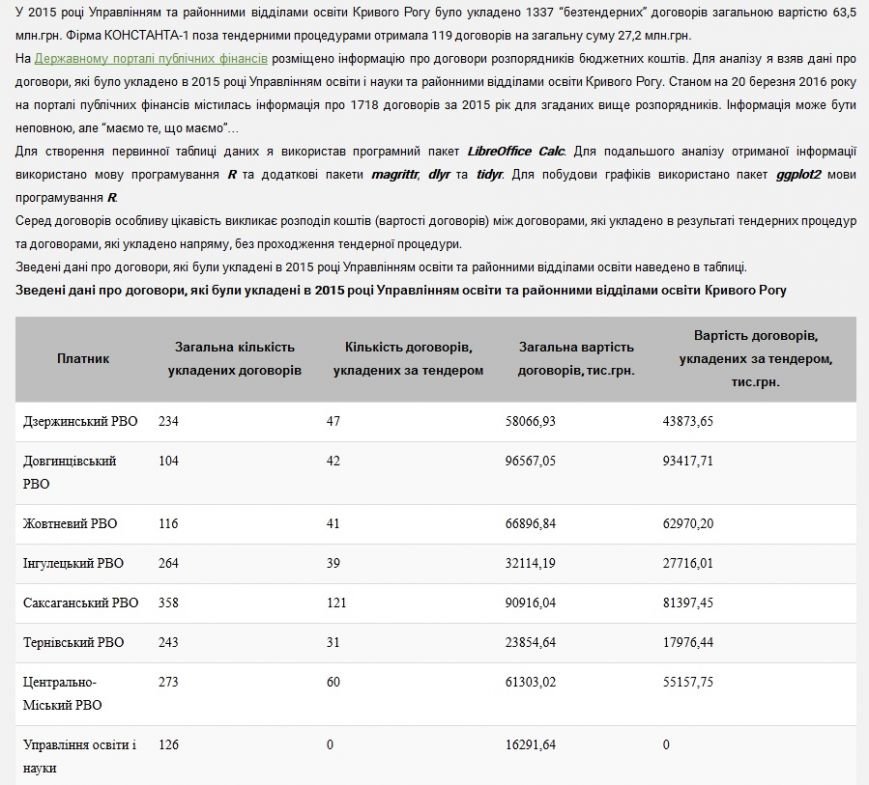Click the value 264 for Інгулецький РВО
This screenshot has width=869, height=785.
(x=168, y=563)
